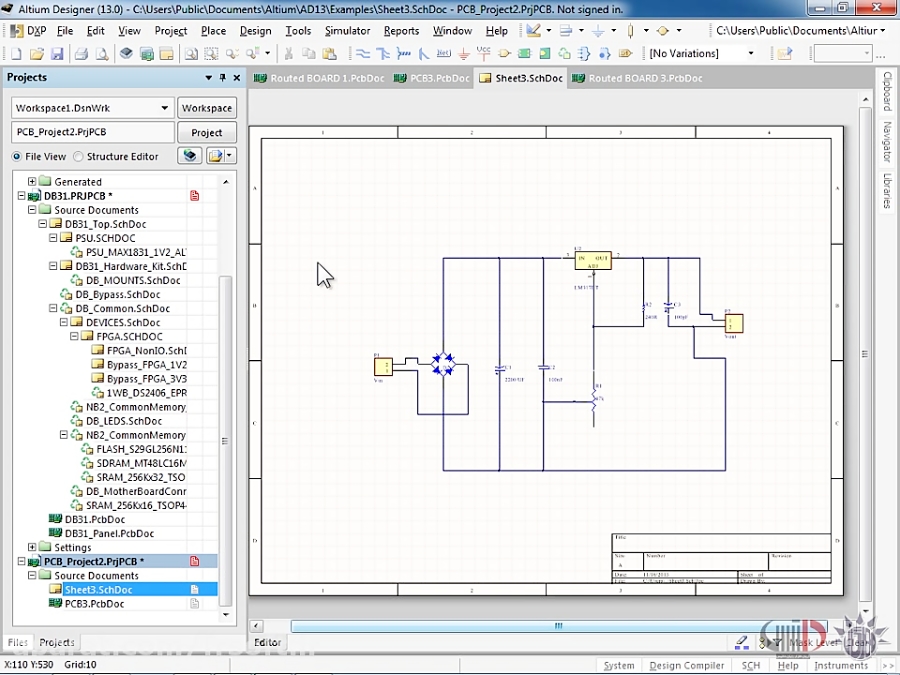Click the Print icon in toolbar
This screenshot has height=675, width=900.
pos(81,54)
